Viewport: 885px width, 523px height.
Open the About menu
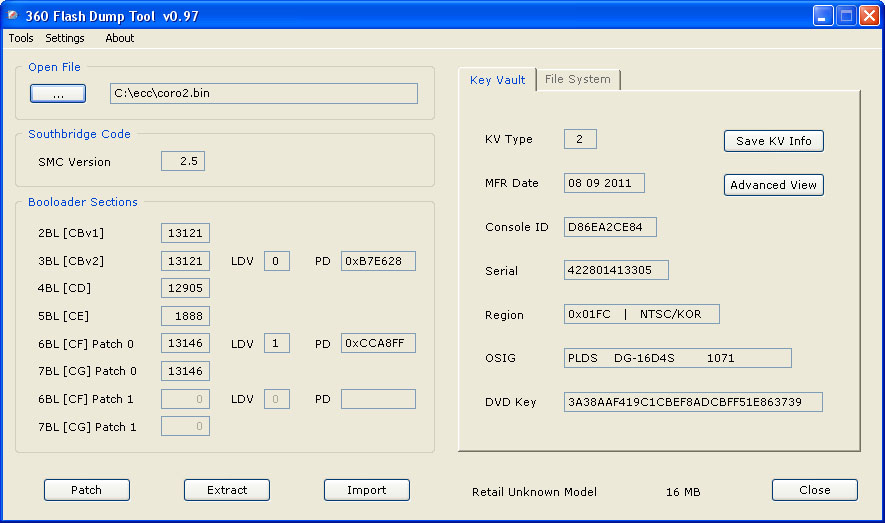(120, 38)
